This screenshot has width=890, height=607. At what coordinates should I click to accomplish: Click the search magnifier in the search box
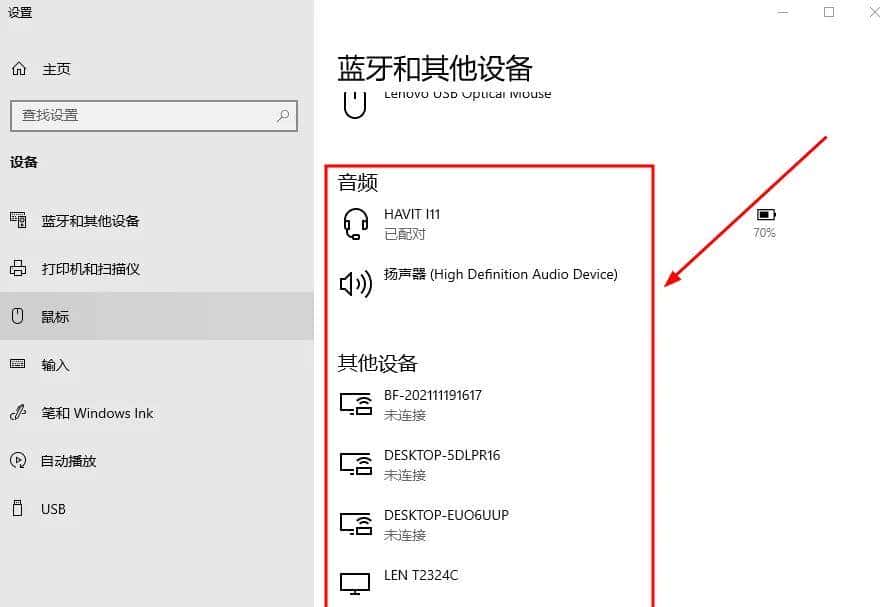click(x=283, y=116)
